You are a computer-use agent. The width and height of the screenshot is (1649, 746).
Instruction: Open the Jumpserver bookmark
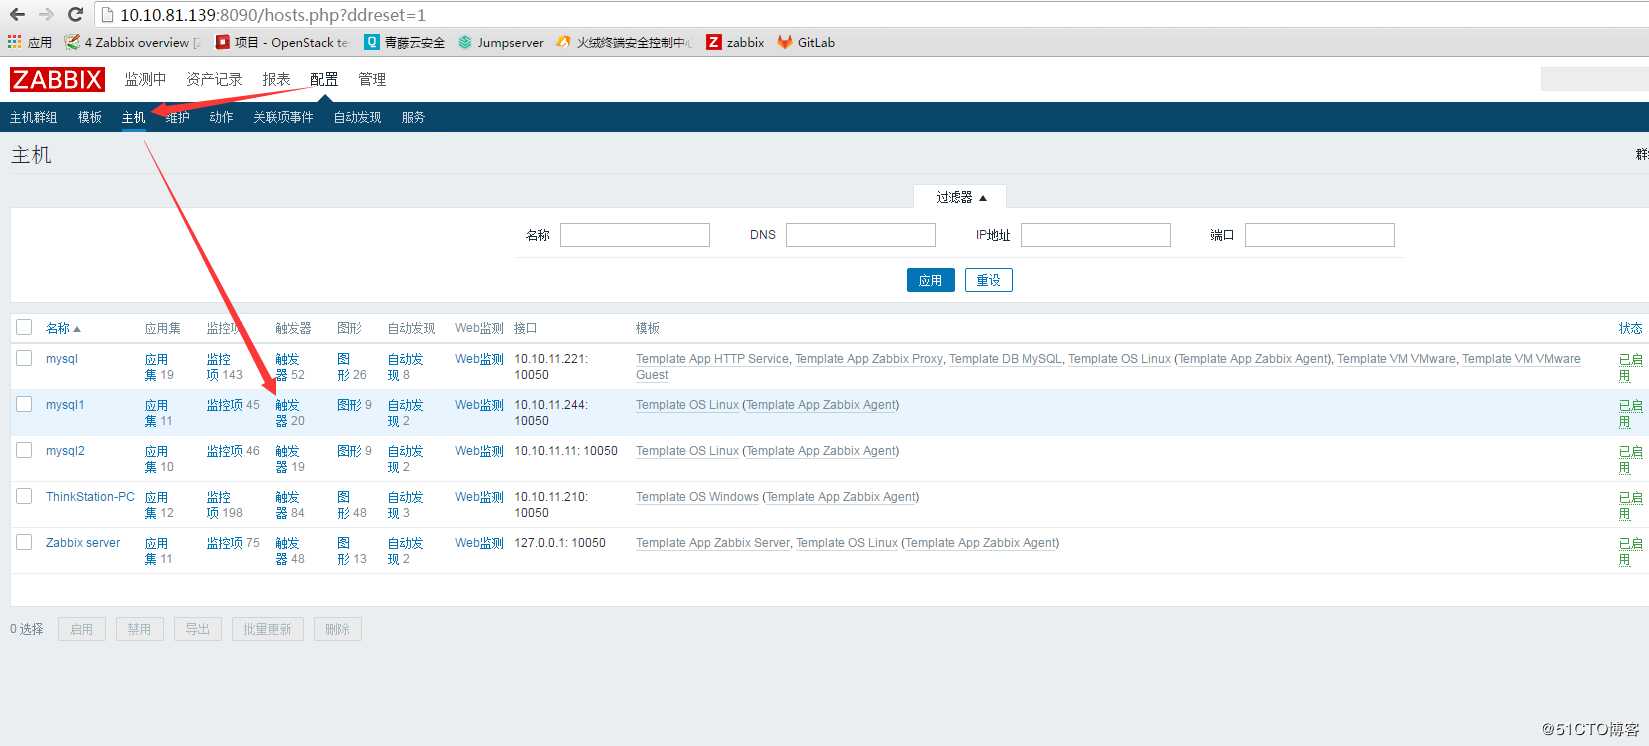click(500, 42)
